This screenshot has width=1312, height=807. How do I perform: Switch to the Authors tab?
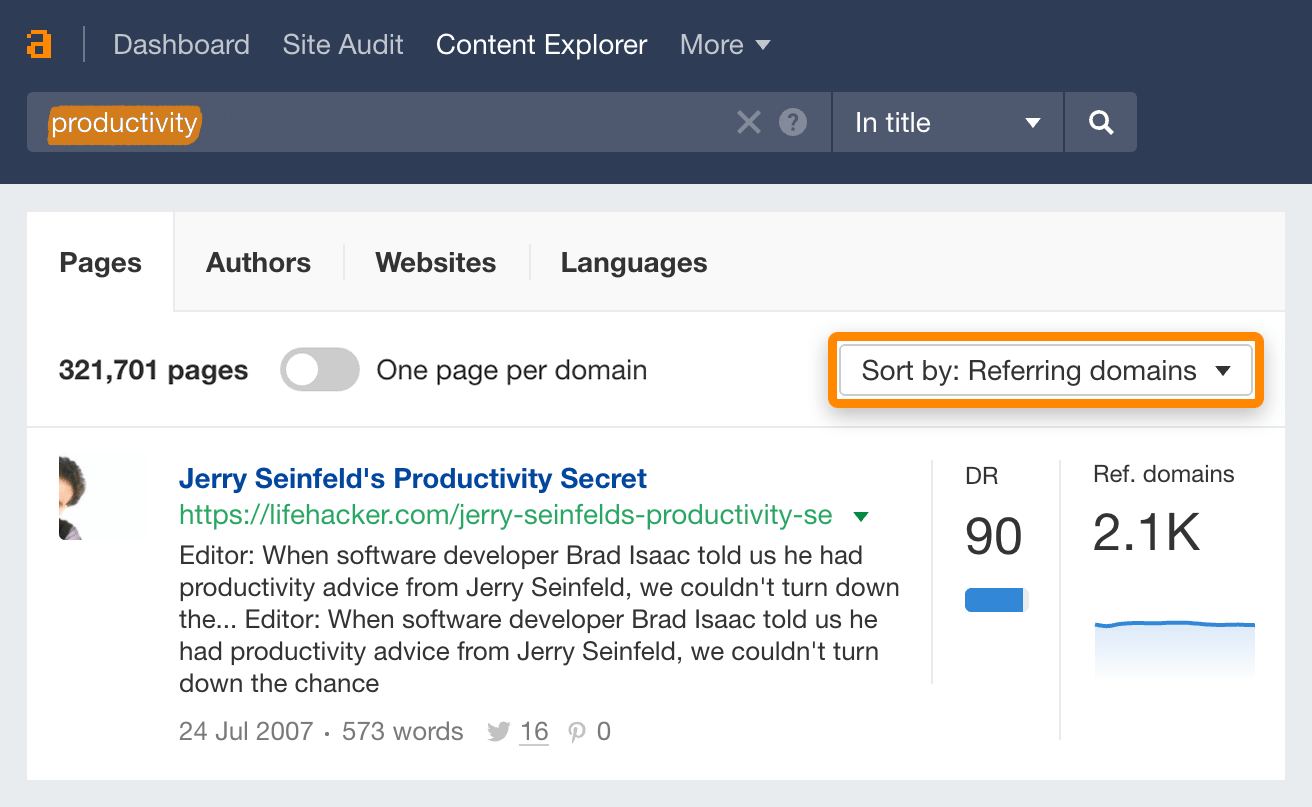tap(258, 263)
